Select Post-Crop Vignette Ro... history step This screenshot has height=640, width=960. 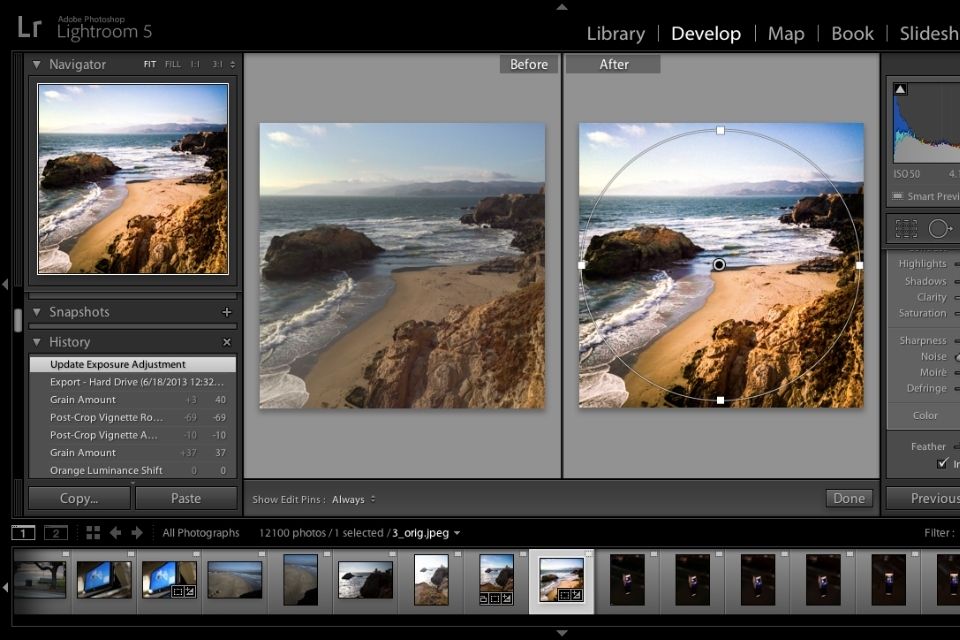coord(132,417)
